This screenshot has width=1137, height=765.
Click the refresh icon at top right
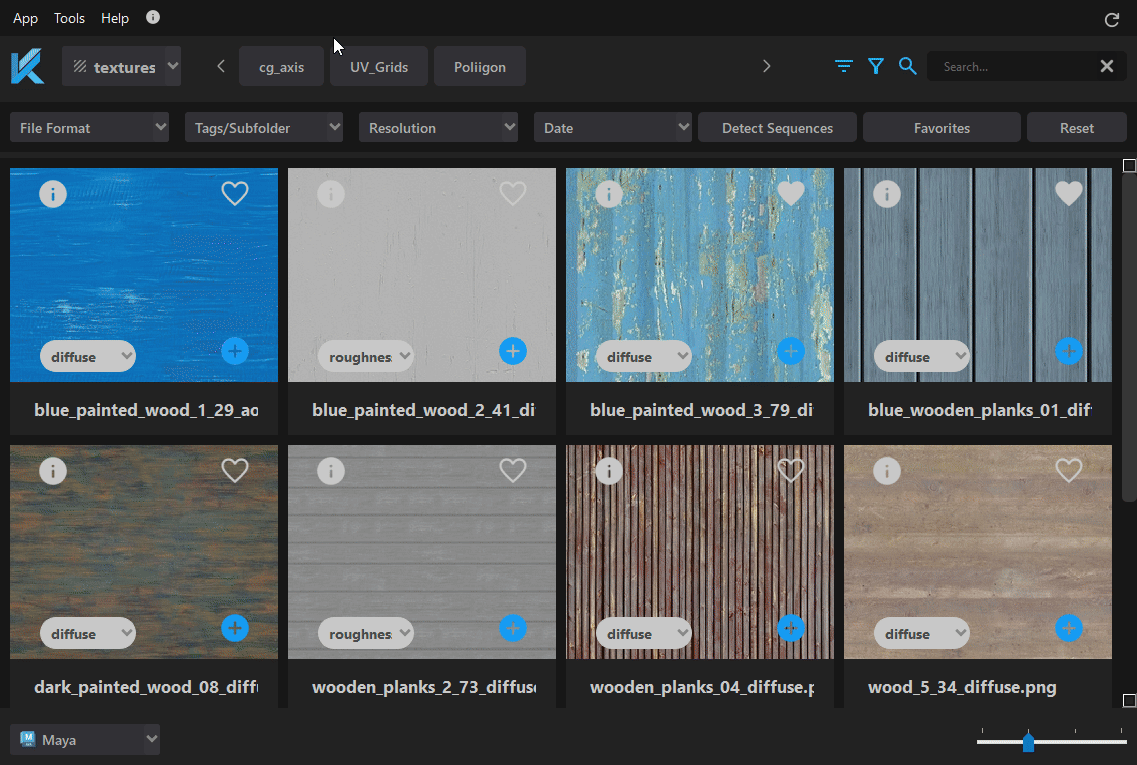1112,20
